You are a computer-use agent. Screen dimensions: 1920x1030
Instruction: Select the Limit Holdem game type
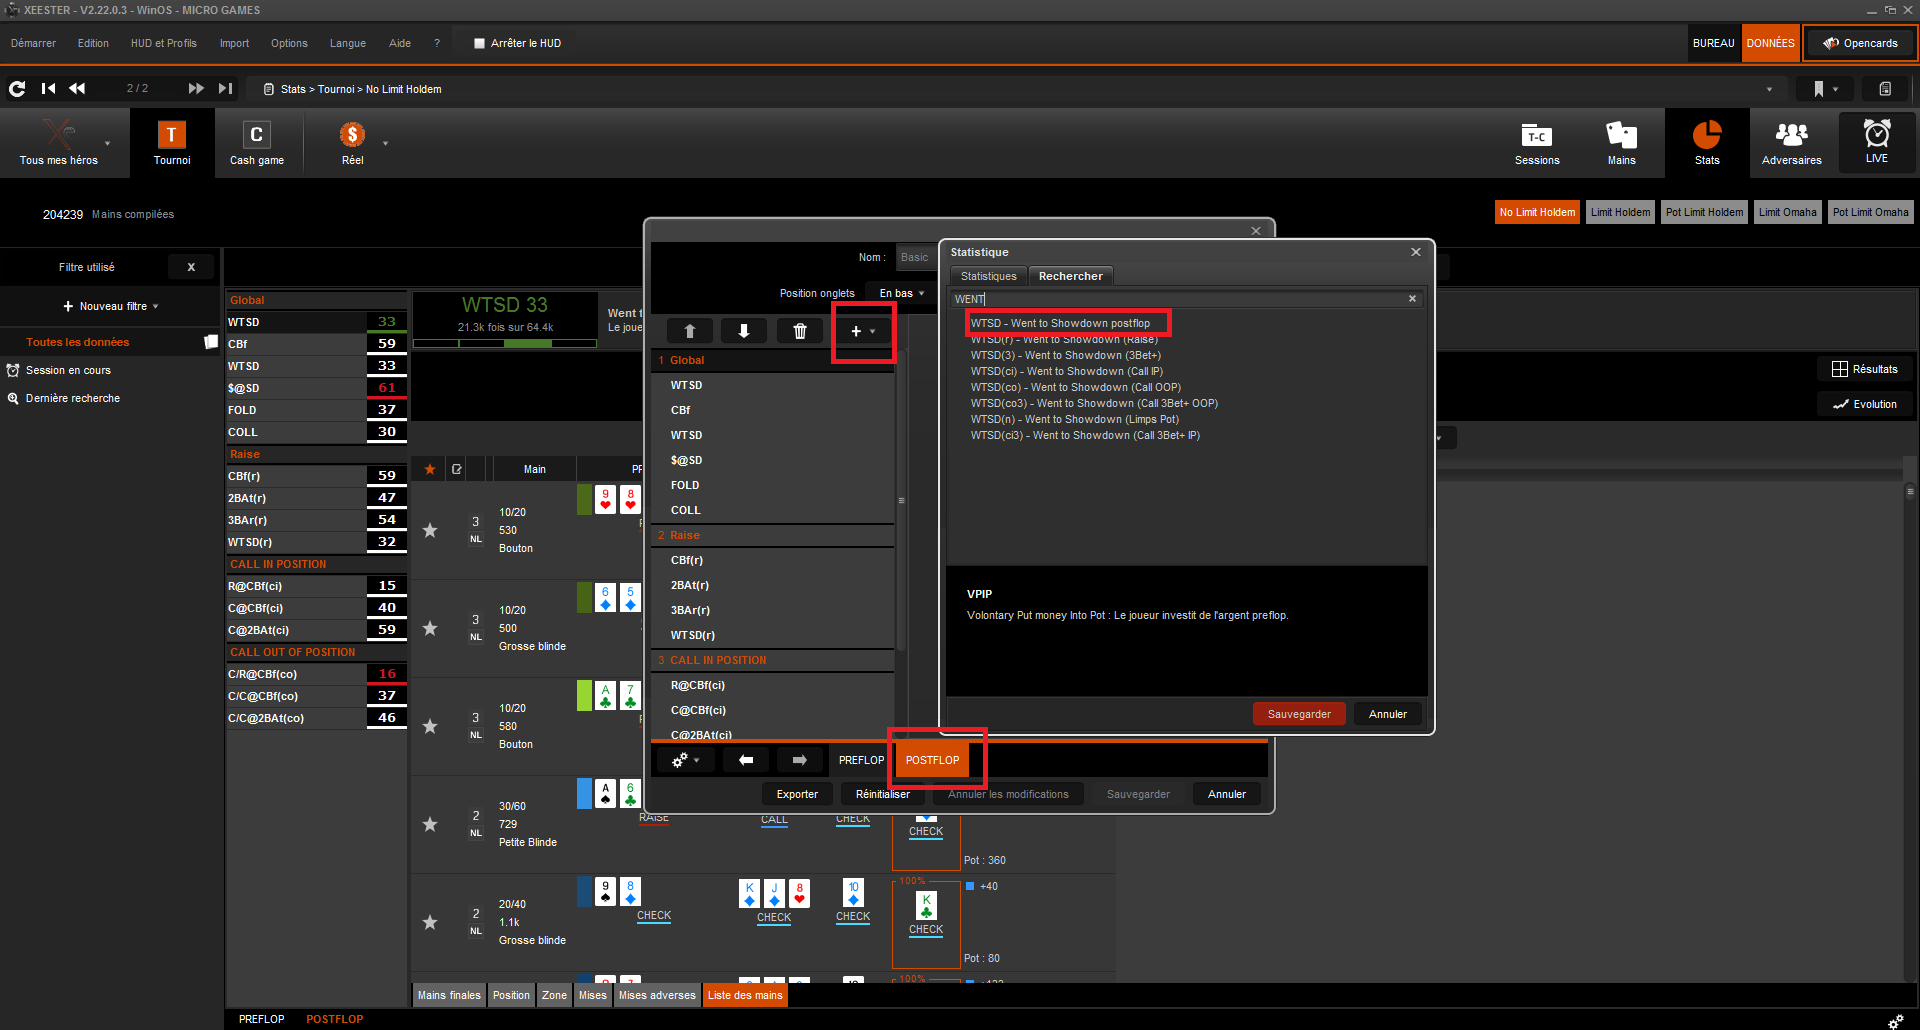1621,212
